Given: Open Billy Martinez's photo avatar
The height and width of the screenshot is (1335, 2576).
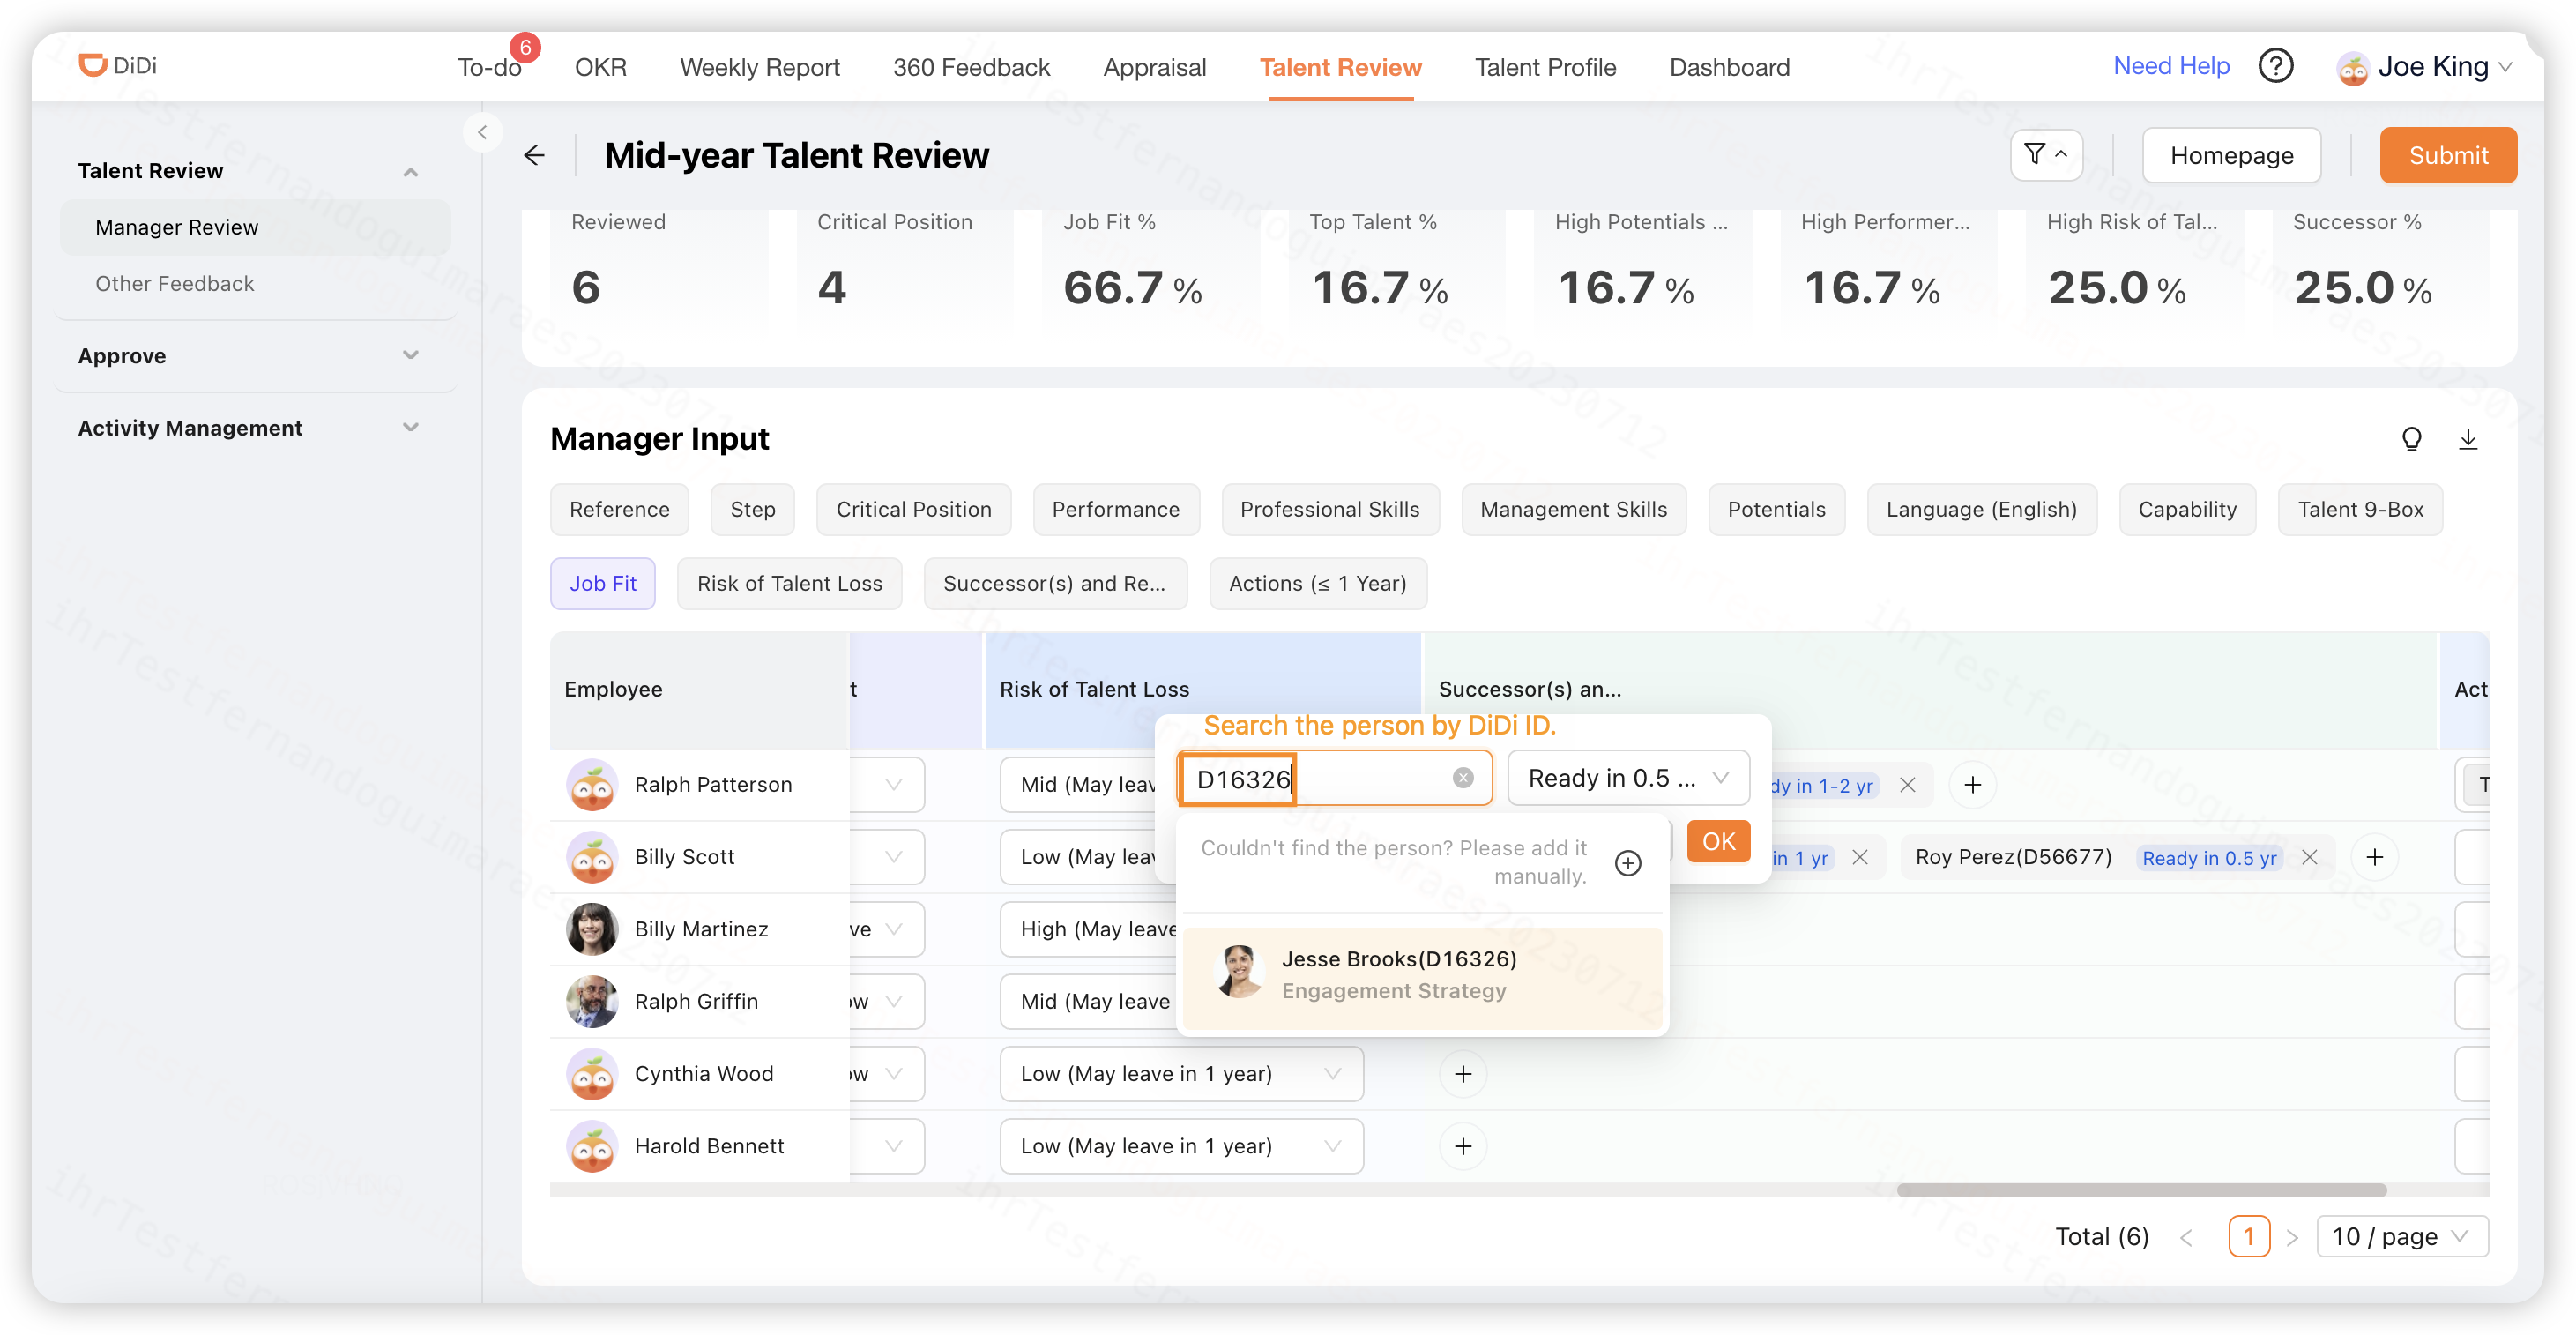Looking at the screenshot, I should (x=592, y=929).
